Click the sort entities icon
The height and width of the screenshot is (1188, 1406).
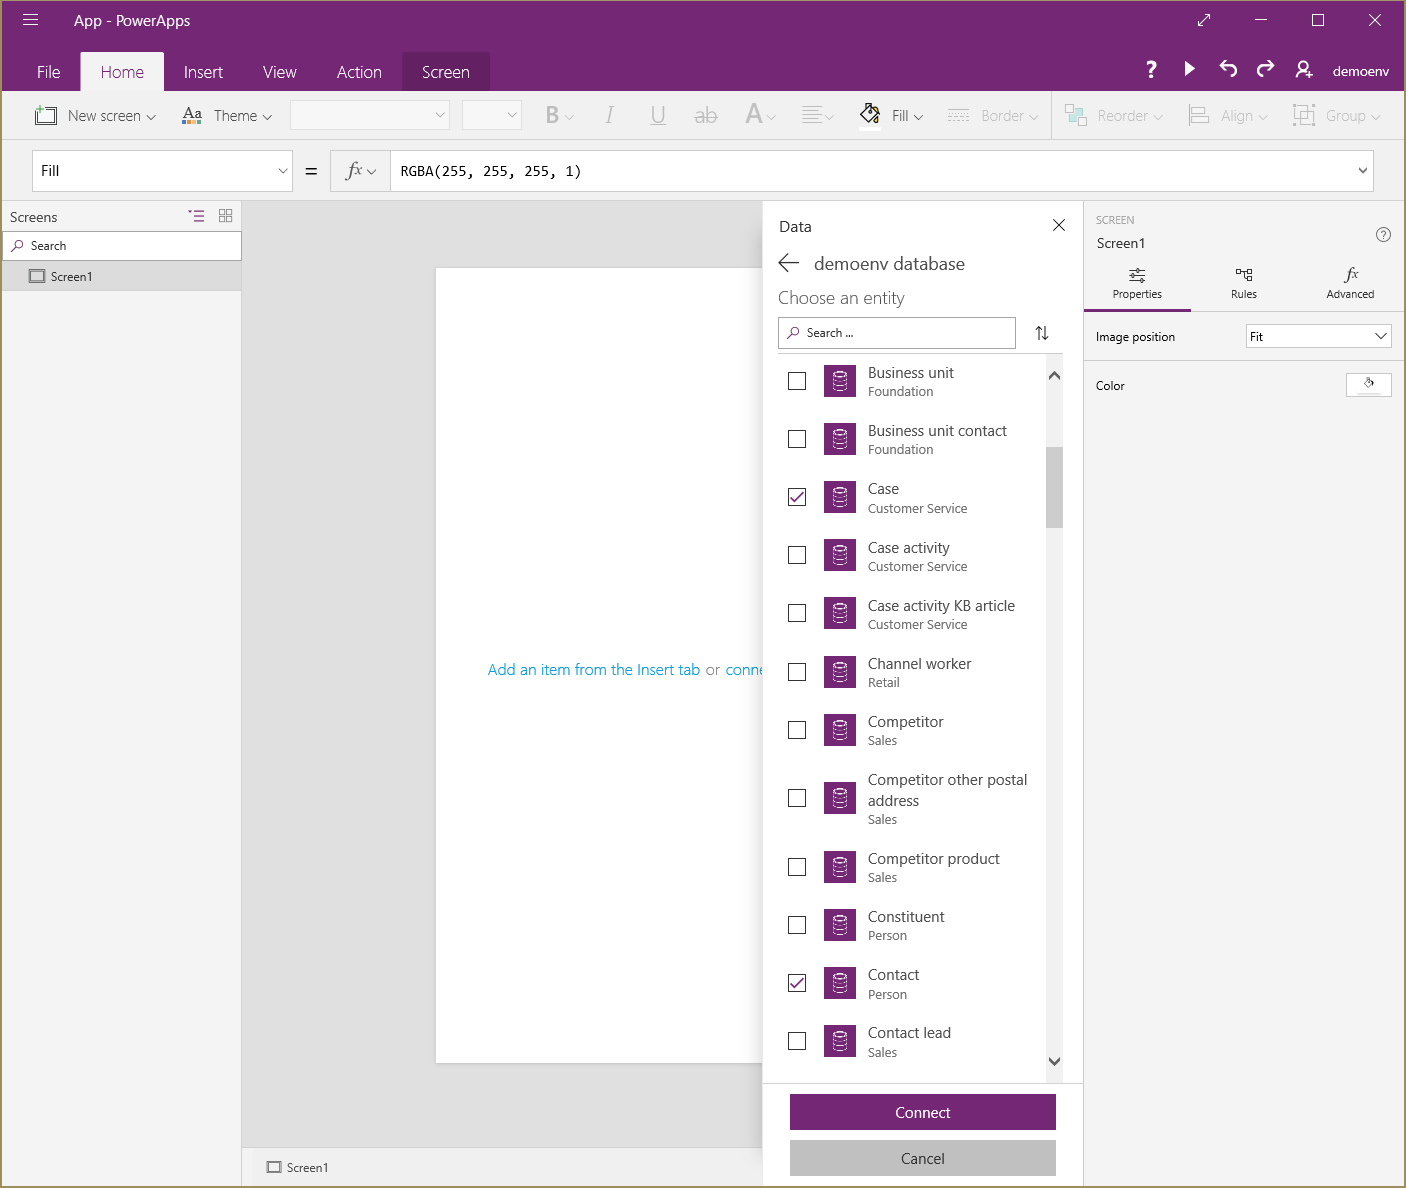[x=1042, y=333]
